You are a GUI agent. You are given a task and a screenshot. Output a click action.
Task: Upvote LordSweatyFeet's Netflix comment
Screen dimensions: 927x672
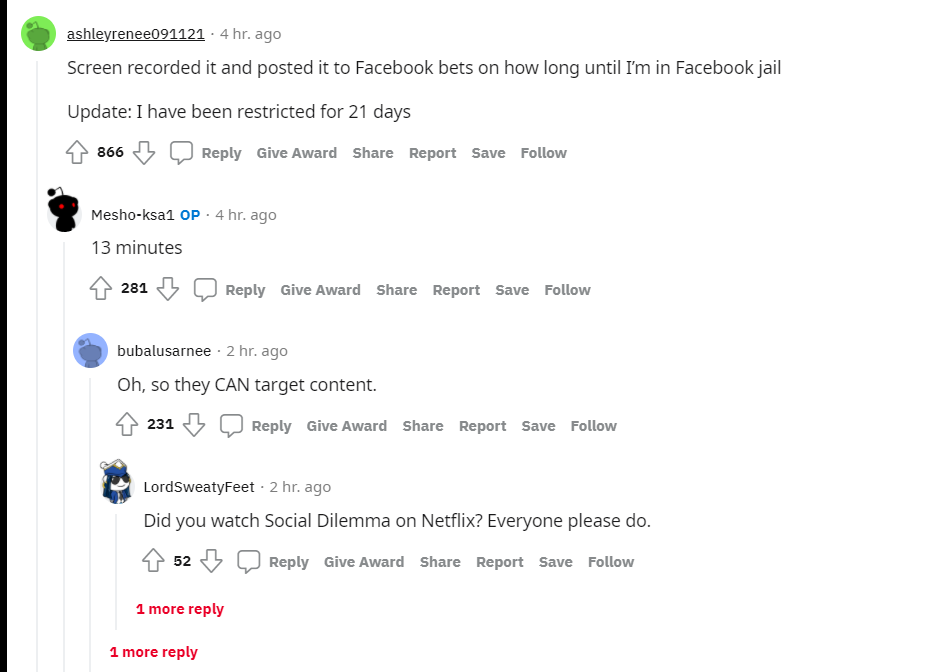153,561
